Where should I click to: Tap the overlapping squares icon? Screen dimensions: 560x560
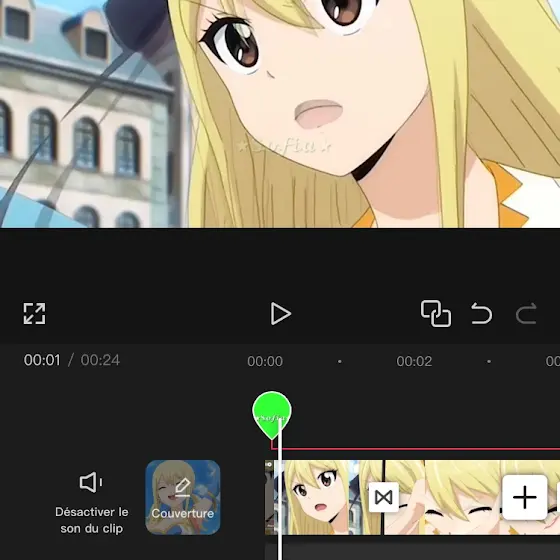(x=436, y=313)
